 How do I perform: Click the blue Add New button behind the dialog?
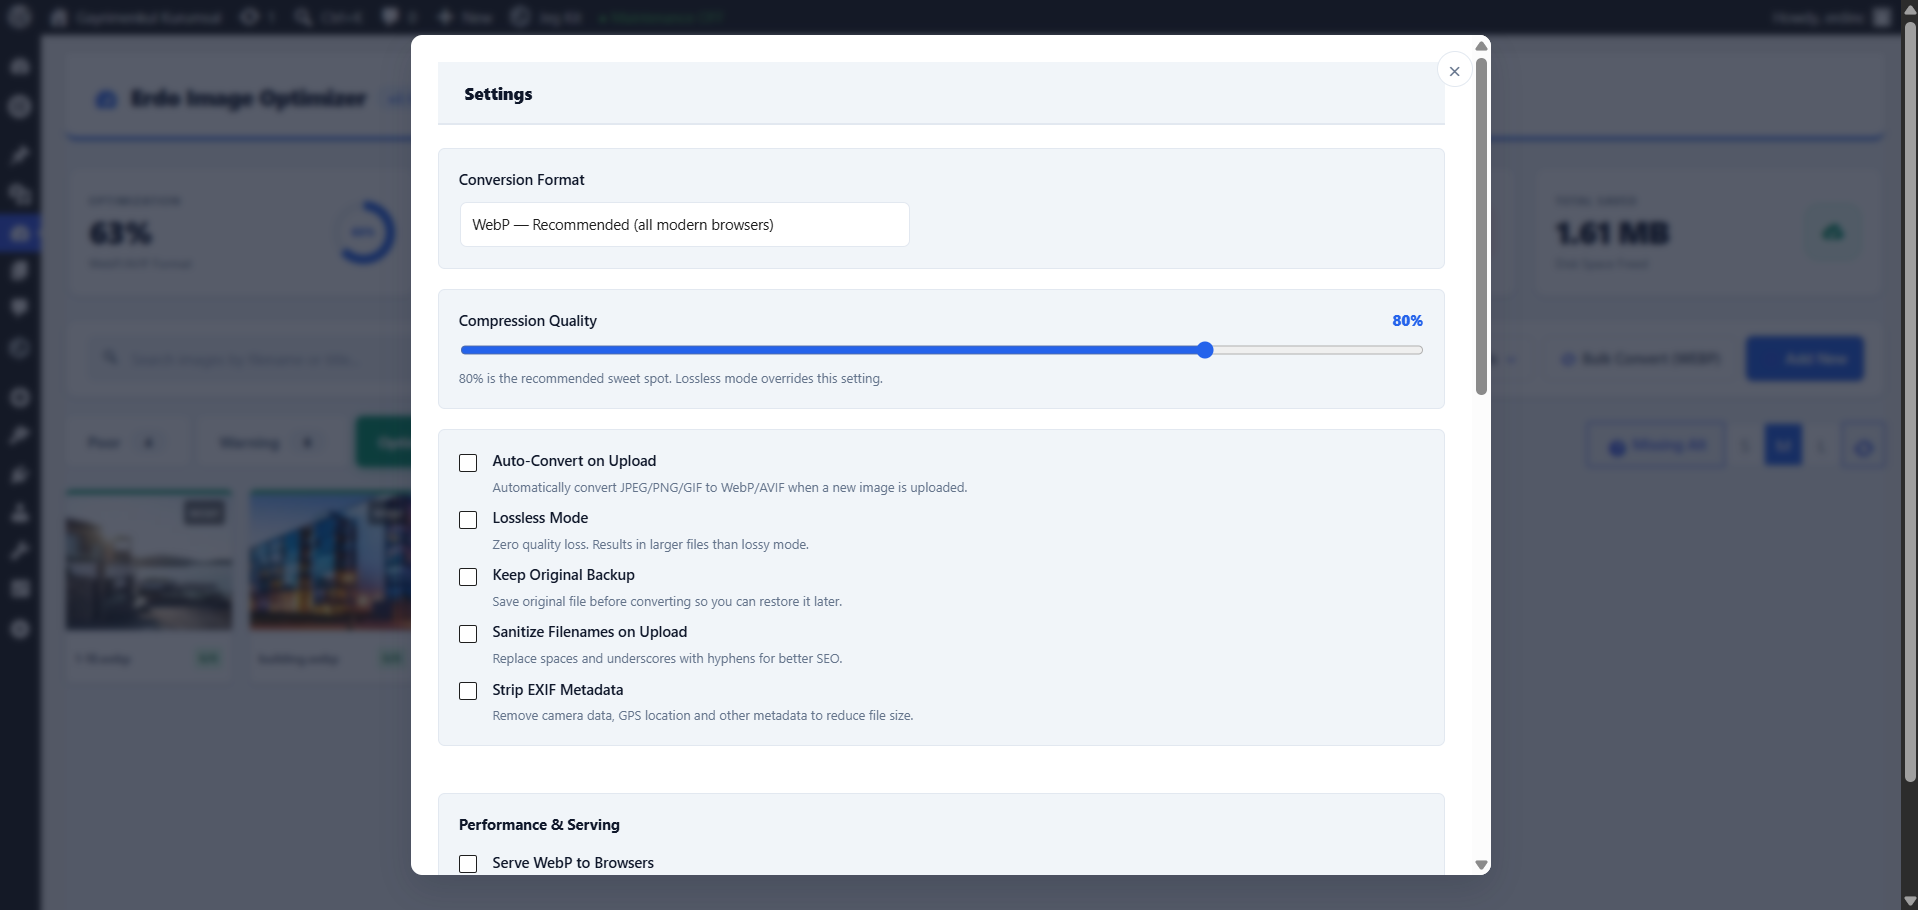click(x=1805, y=358)
